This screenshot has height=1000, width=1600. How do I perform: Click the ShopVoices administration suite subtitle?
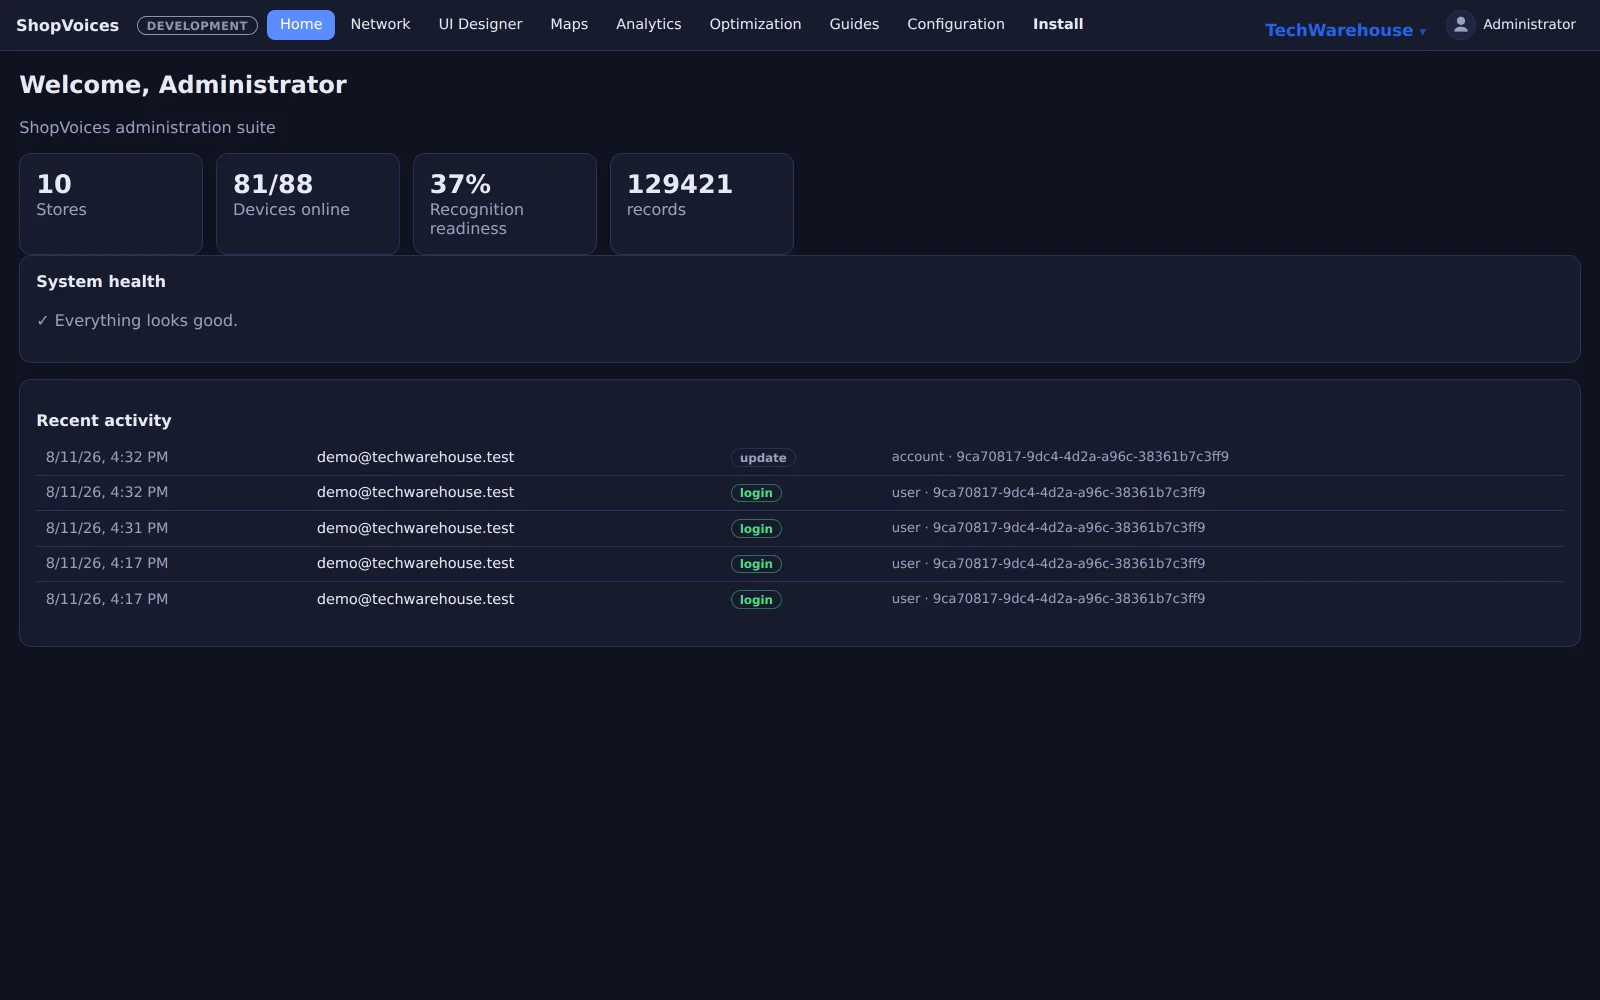click(147, 128)
